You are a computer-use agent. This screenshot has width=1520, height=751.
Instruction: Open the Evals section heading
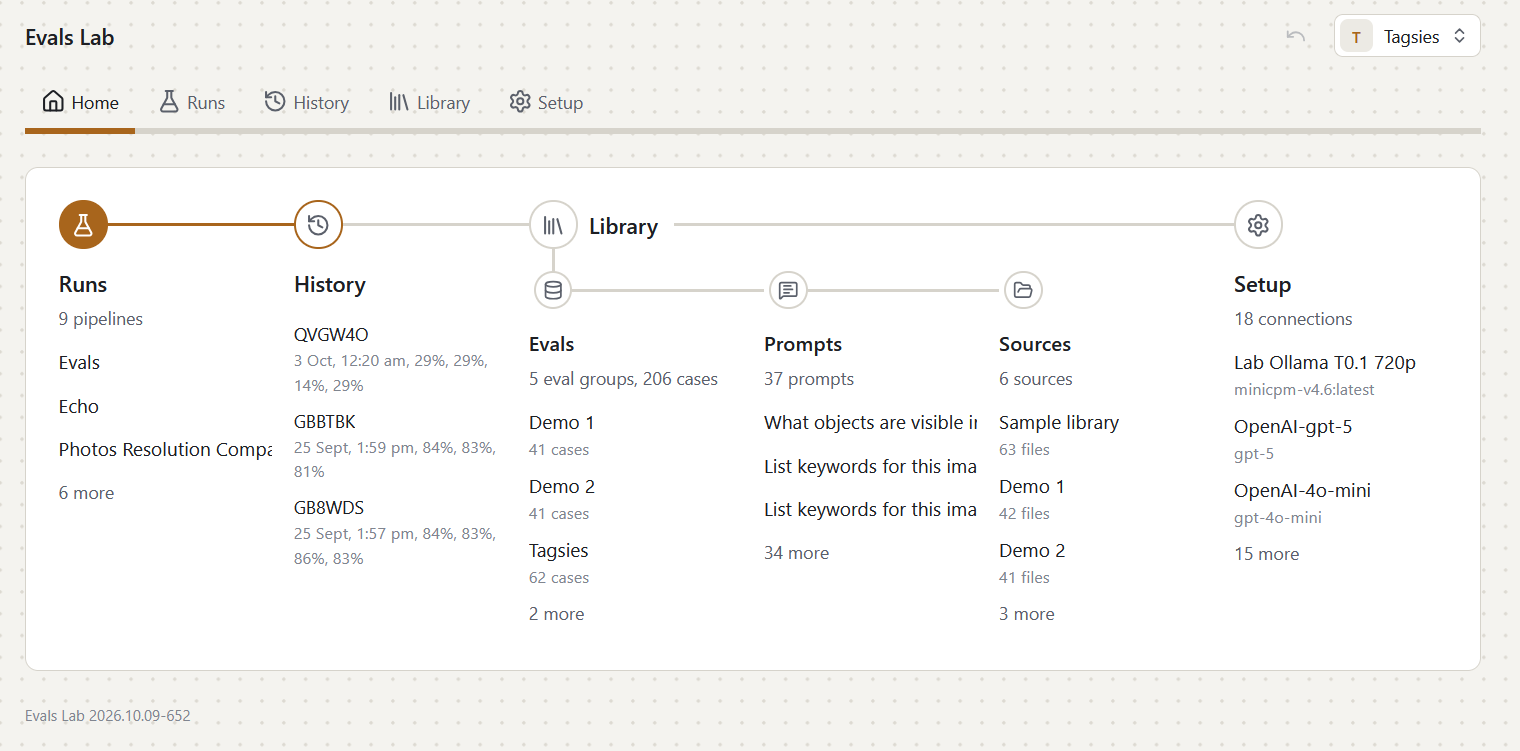pyautogui.click(x=551, y=344)
